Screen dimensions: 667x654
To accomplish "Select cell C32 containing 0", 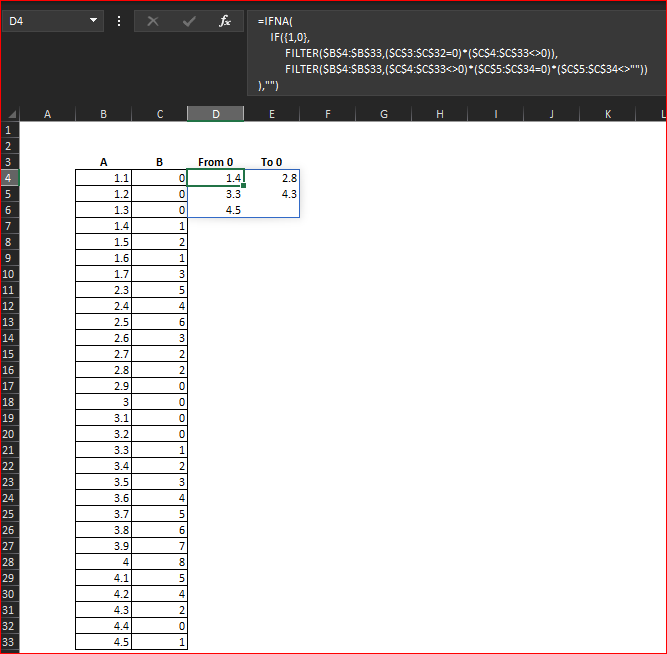I will (x=160, y=626).
